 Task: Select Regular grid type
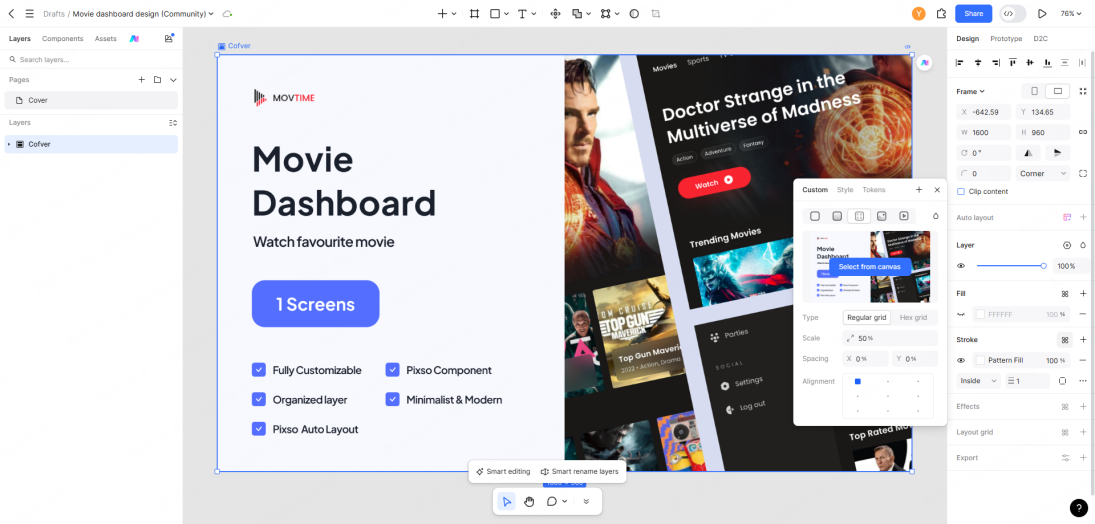tap(867, 317)
